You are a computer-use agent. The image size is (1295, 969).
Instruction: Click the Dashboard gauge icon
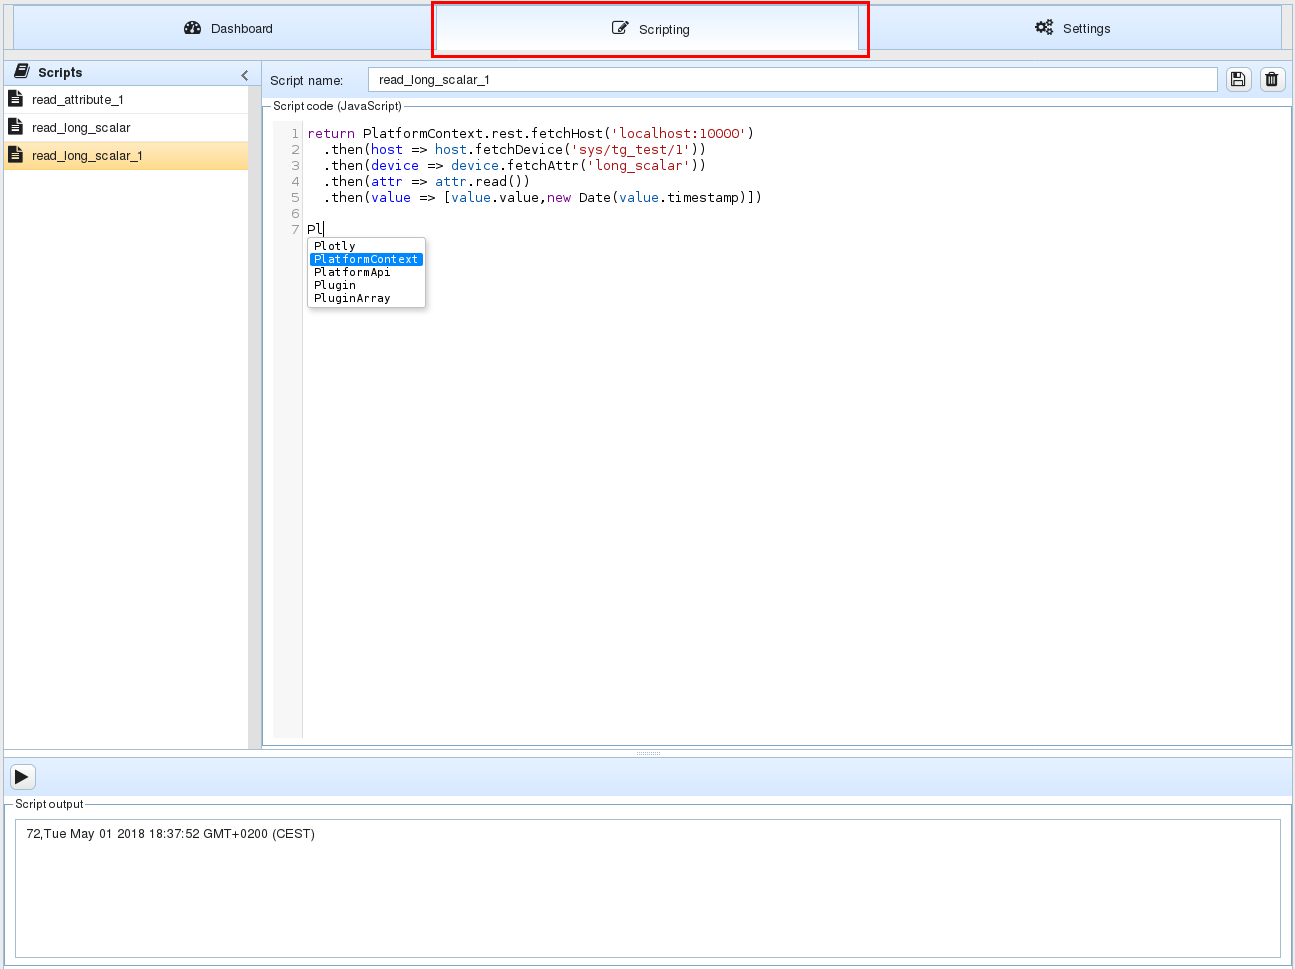(193, 28)
